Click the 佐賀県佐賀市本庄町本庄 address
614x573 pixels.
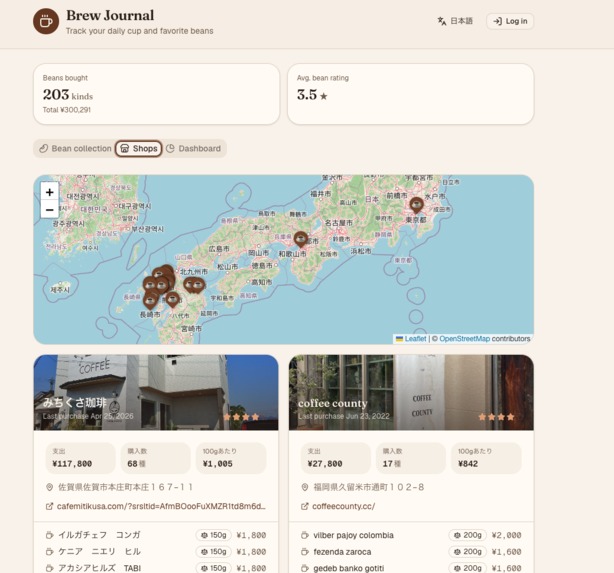point(125,487)
